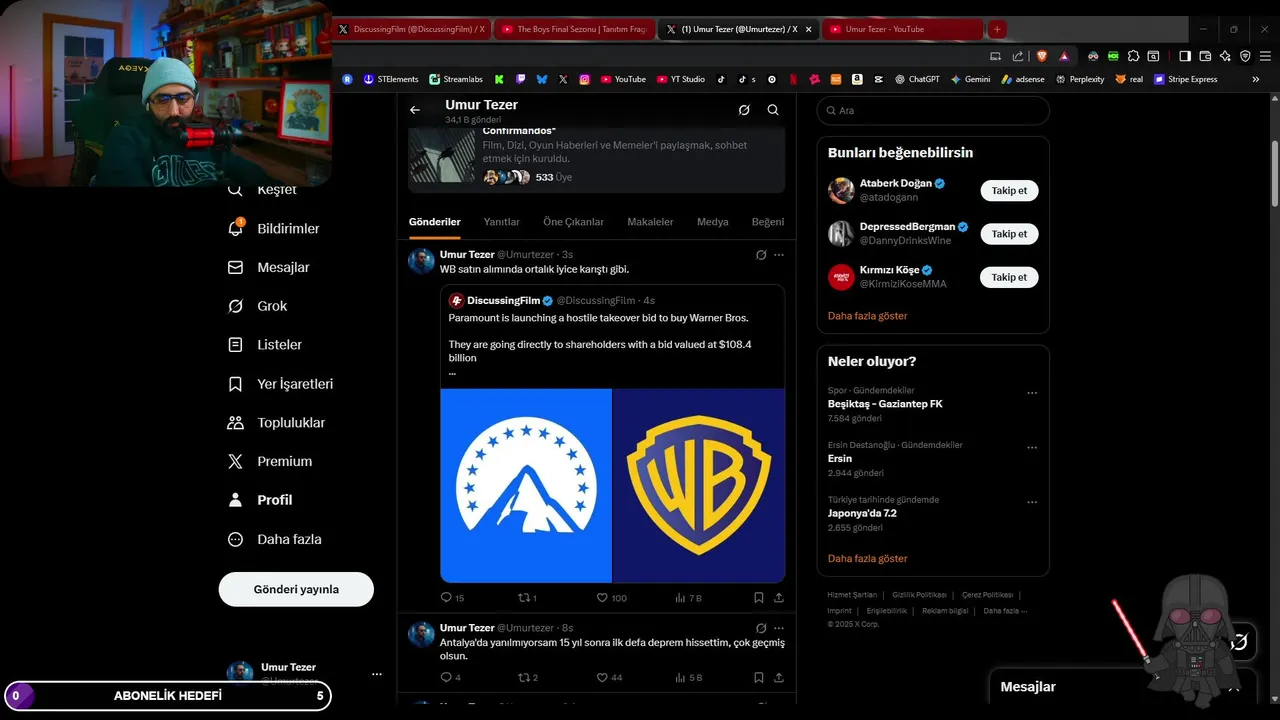The image size is (1280, 720).
Task: Click the Ara search field
Action: (933, 110)
